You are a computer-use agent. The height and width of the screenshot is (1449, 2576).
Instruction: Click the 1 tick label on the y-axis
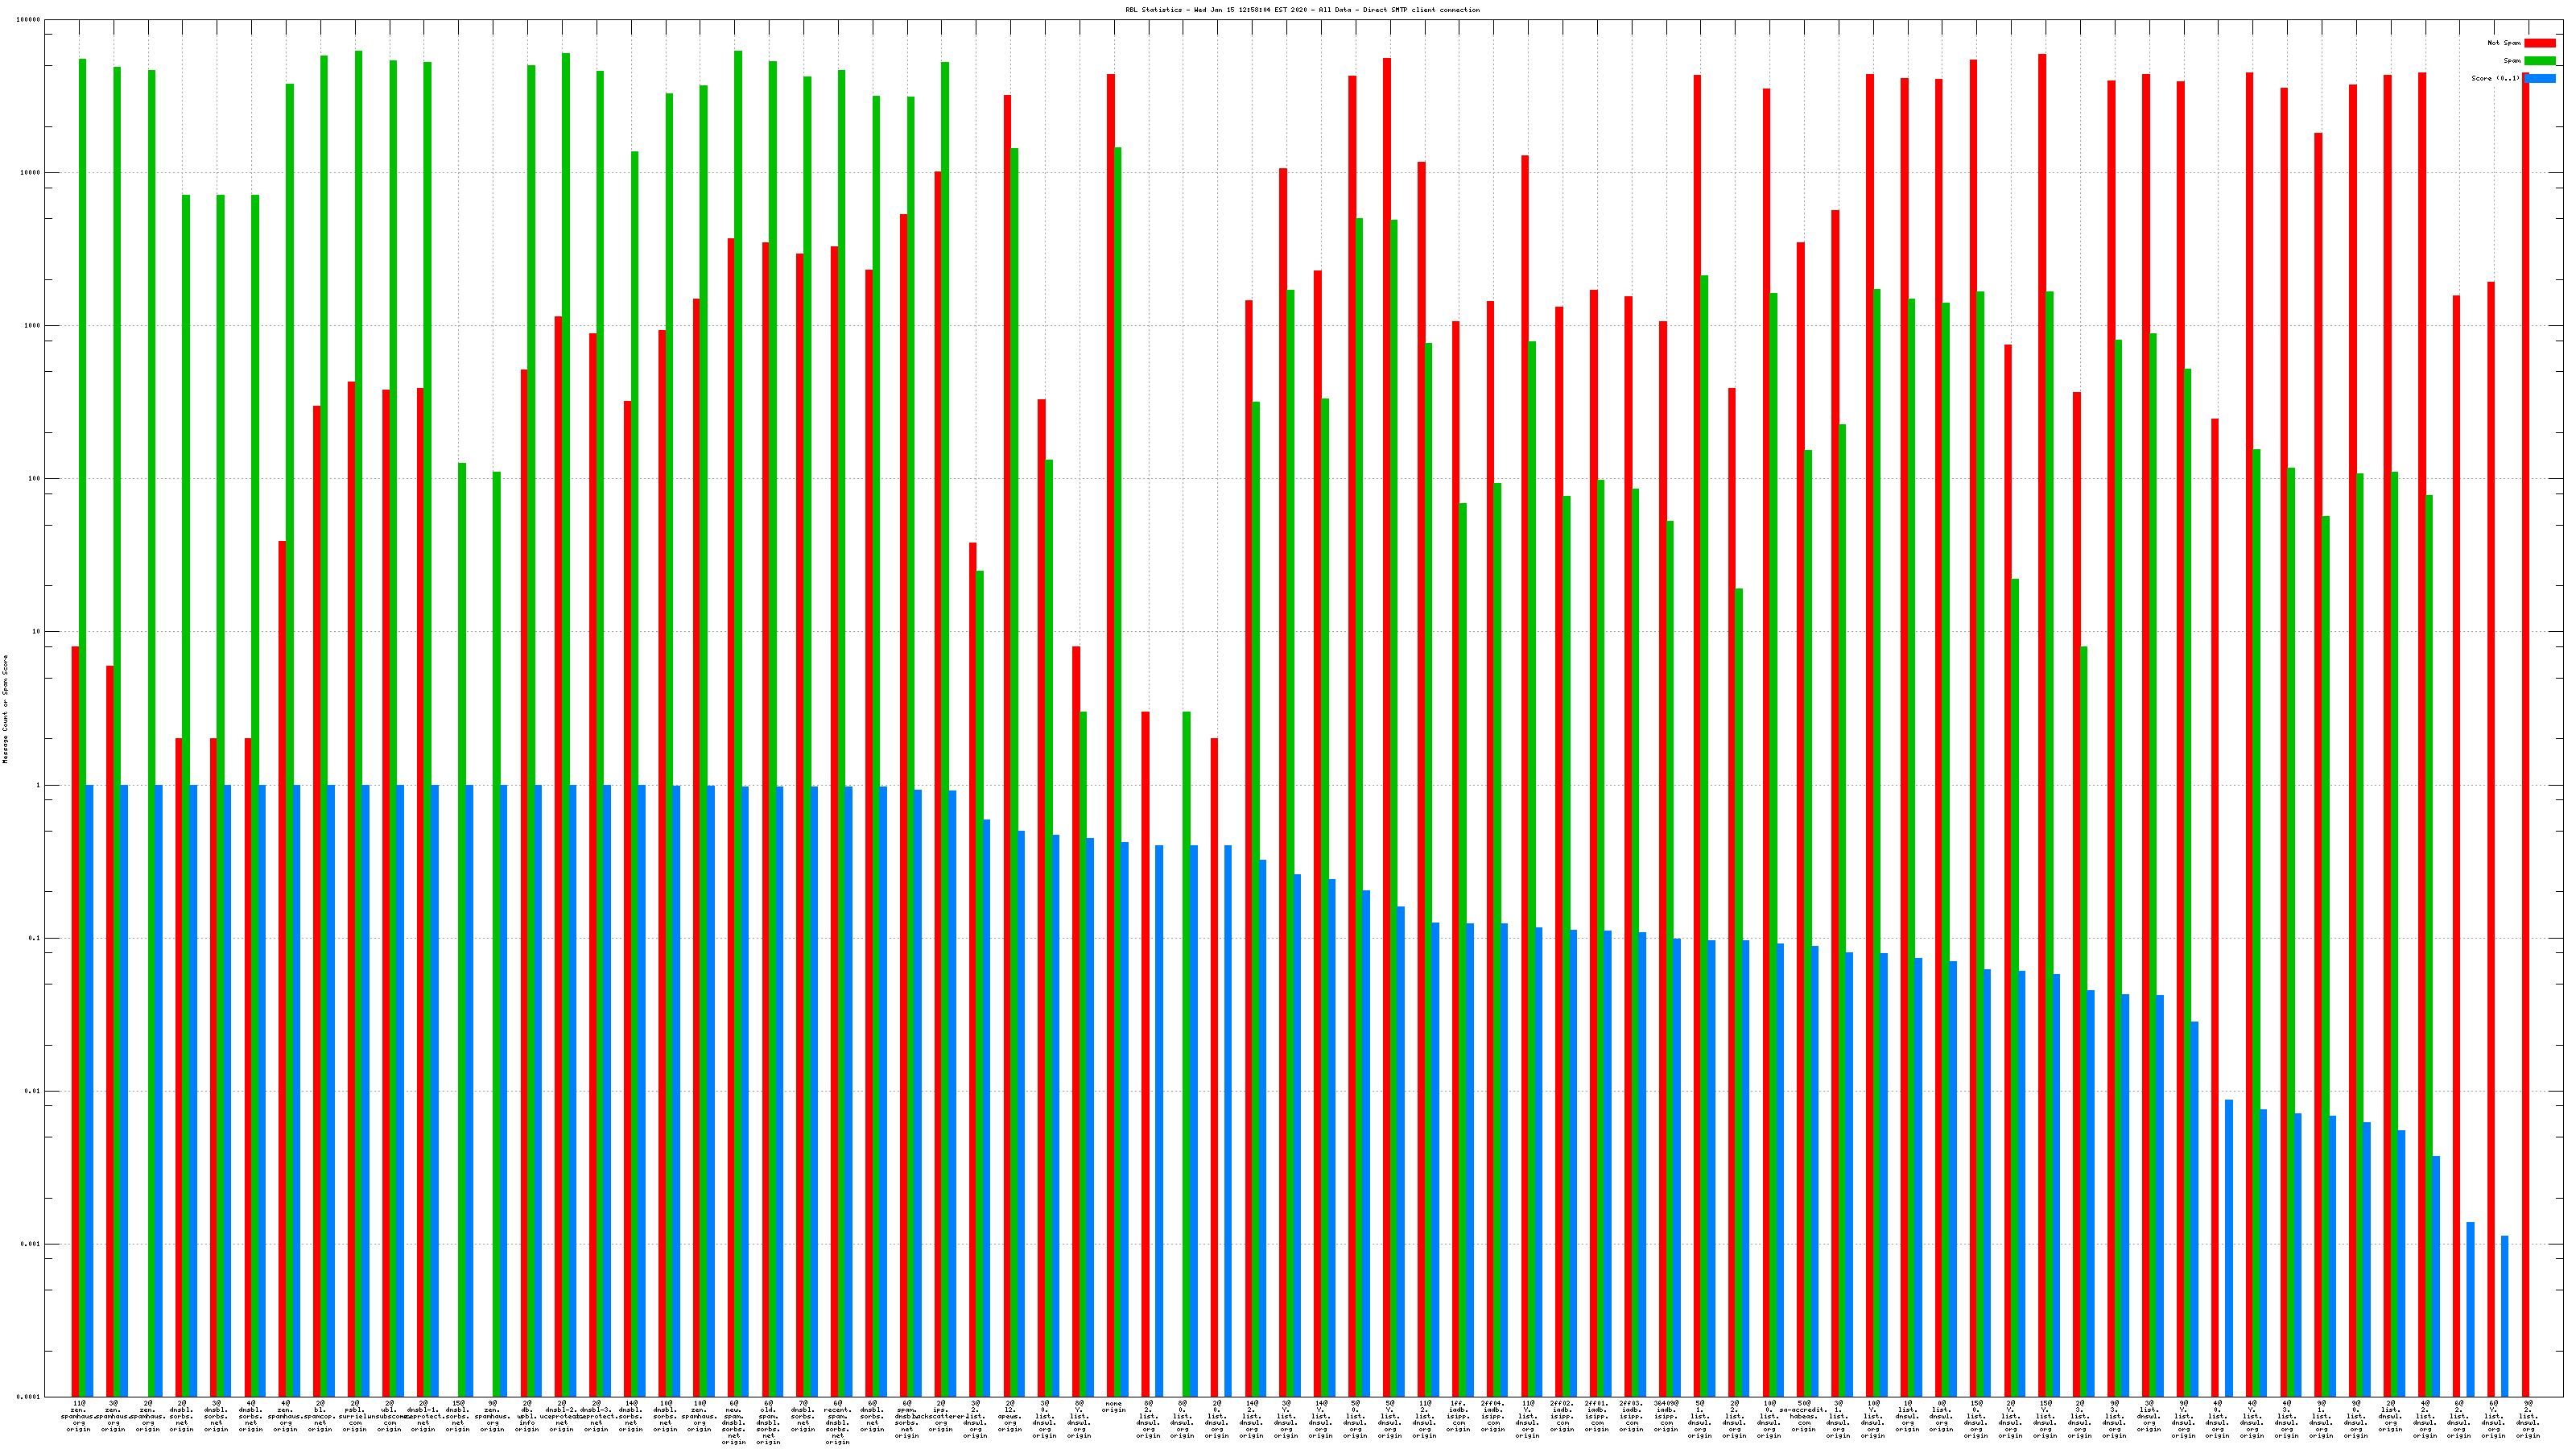(38, 785)
